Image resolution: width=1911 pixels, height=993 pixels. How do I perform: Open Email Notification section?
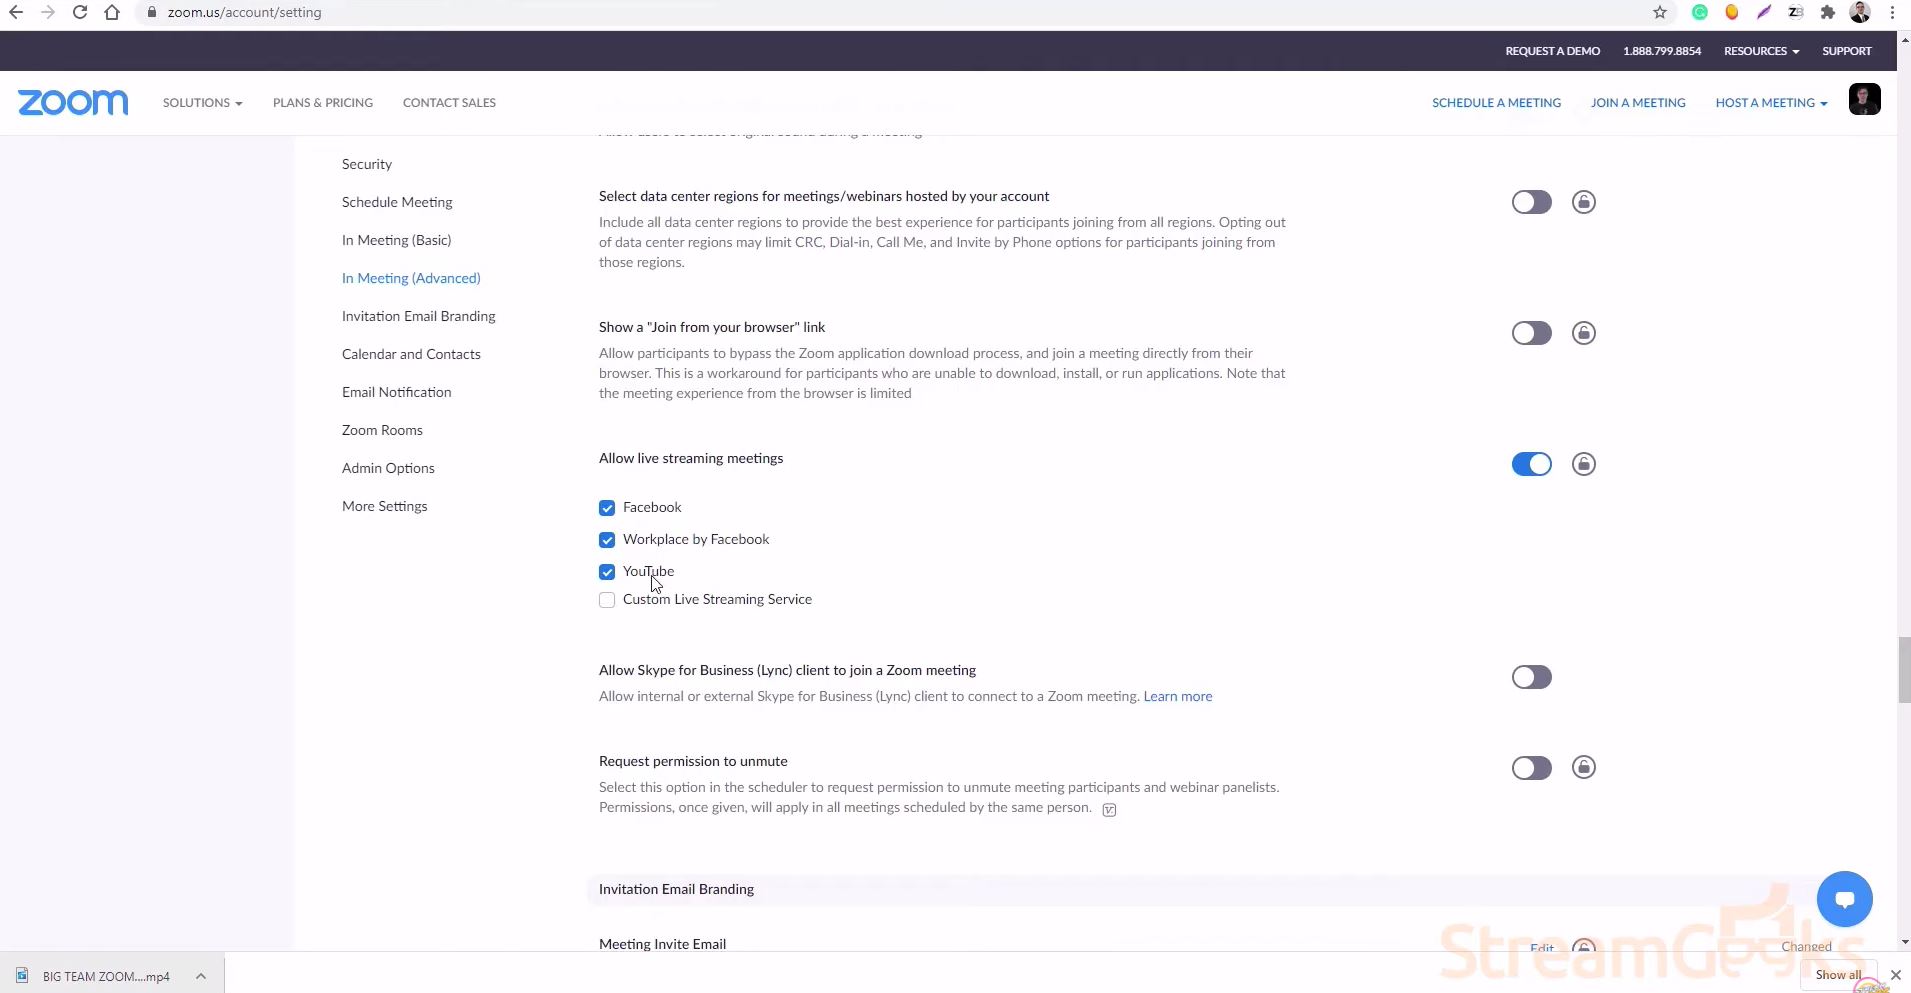(396, 392)
